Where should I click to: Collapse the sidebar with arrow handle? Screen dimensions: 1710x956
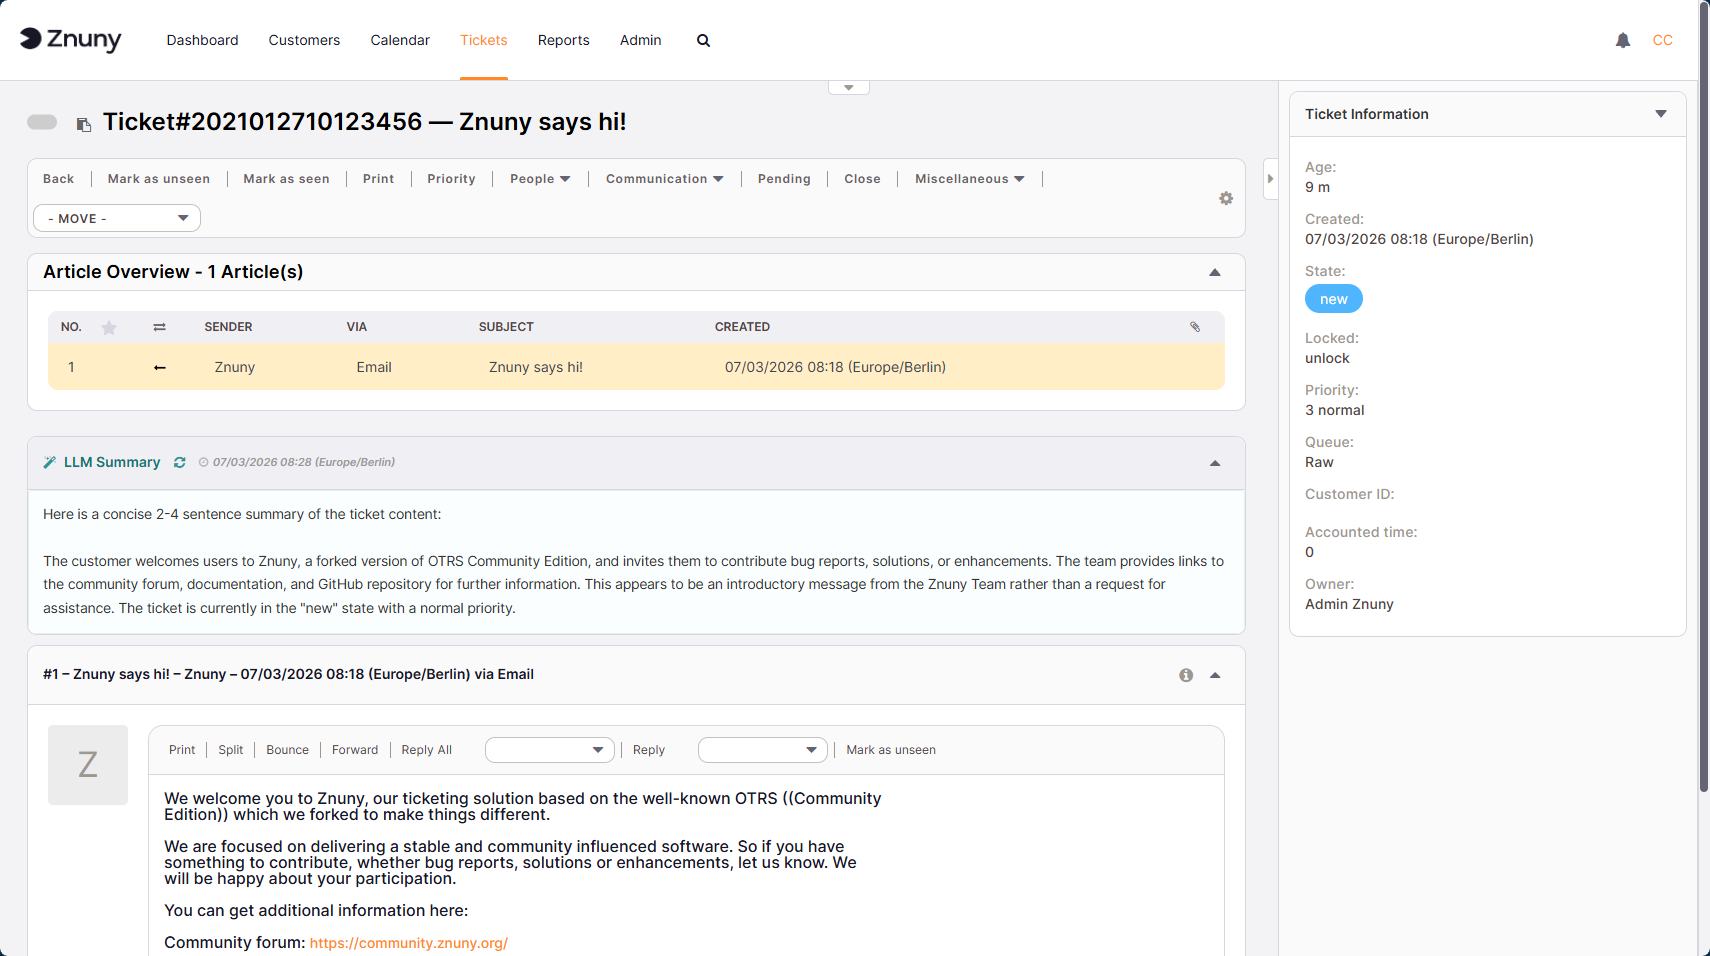point(1271,179)
